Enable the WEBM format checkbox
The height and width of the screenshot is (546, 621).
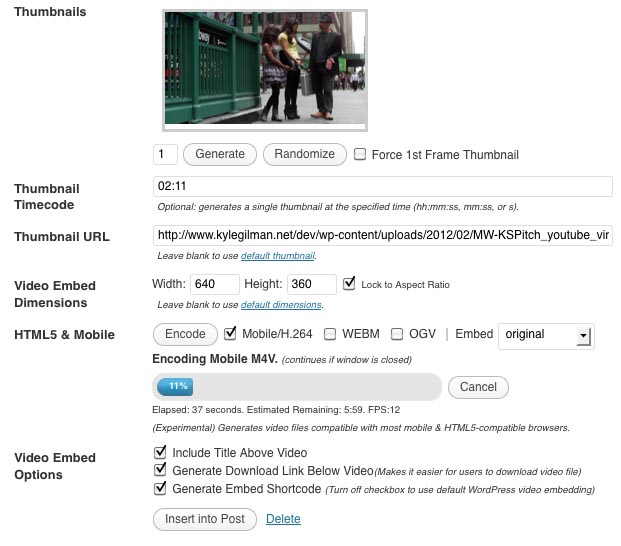(x=330, y=334)
